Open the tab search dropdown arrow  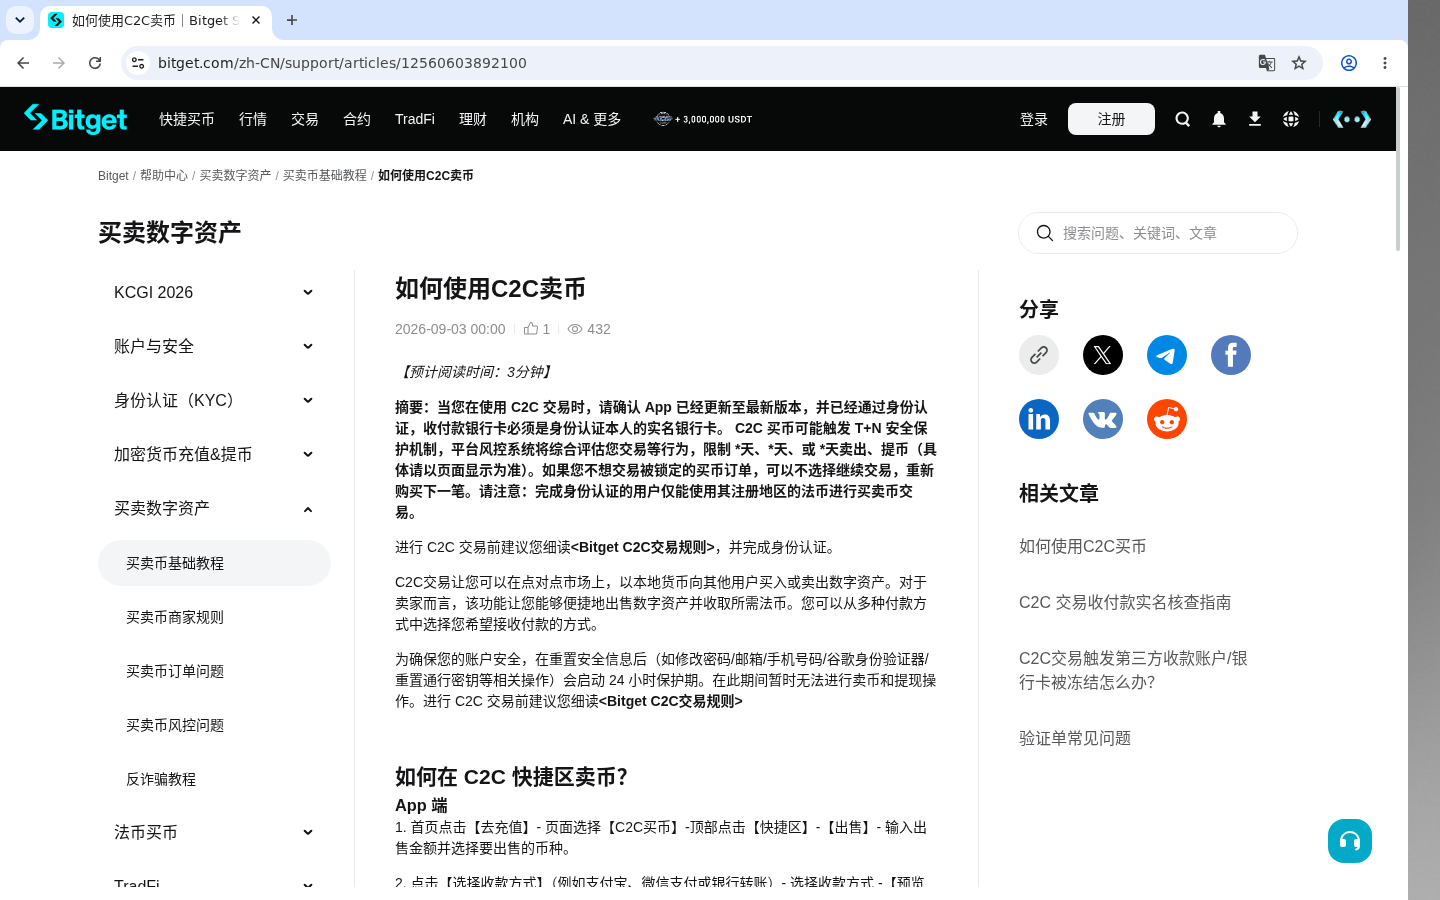click(20, 20)
